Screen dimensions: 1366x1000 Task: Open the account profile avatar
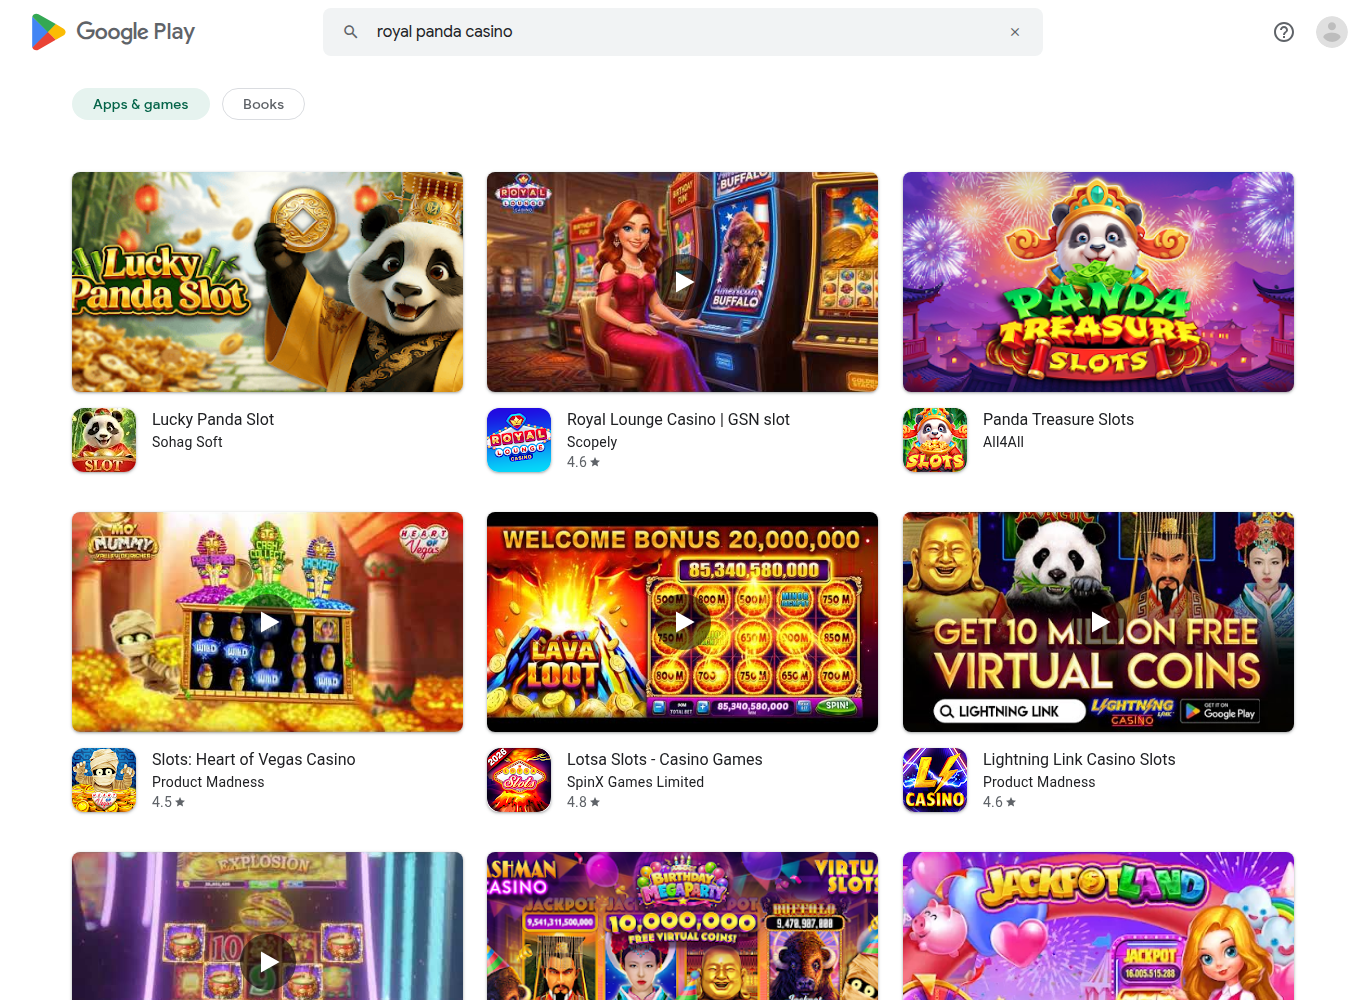coord(1332,32)
